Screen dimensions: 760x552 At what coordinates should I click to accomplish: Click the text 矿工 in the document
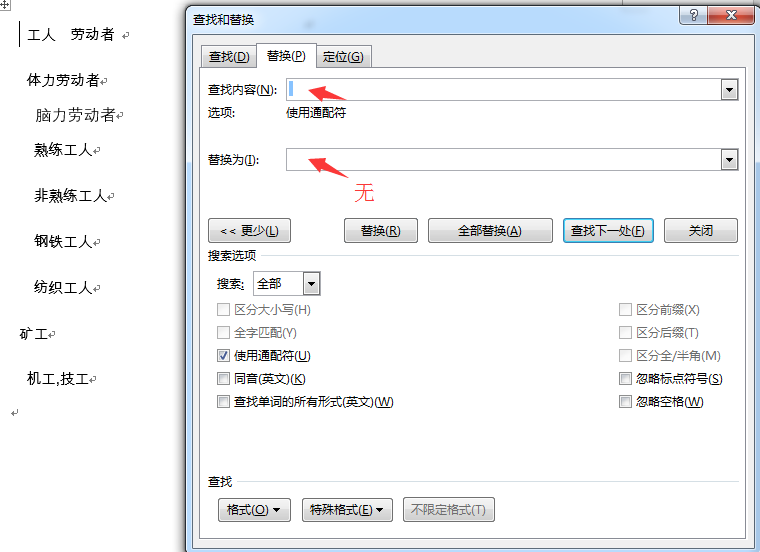coord(33,333)
